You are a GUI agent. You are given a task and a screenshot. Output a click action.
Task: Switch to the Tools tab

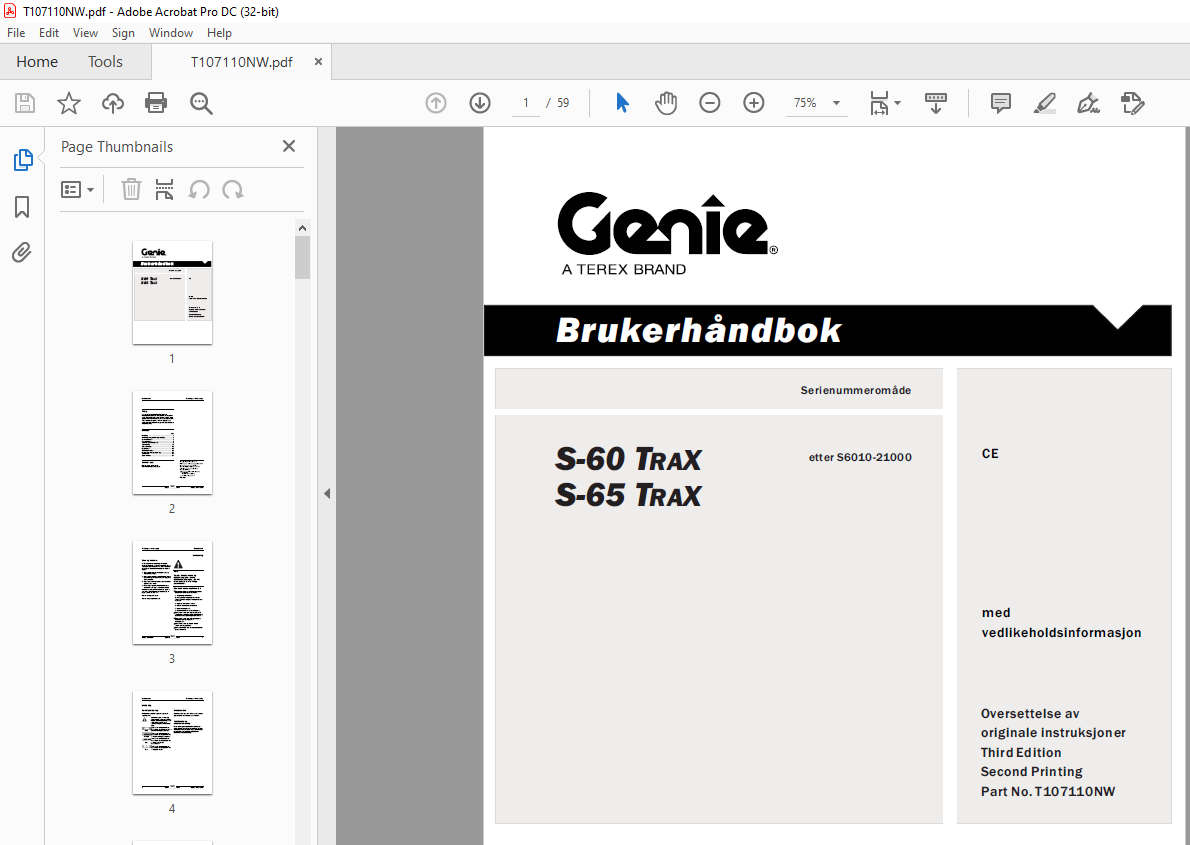[x=105, y=62]
